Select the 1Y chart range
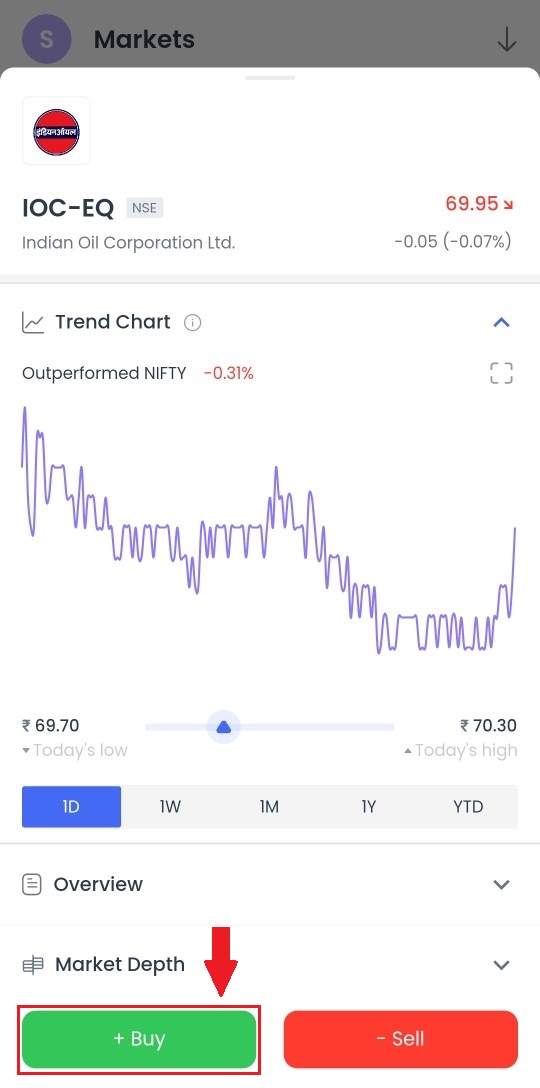The height and width of the screenshot is (1088, 540). click(x=369, y=807)
